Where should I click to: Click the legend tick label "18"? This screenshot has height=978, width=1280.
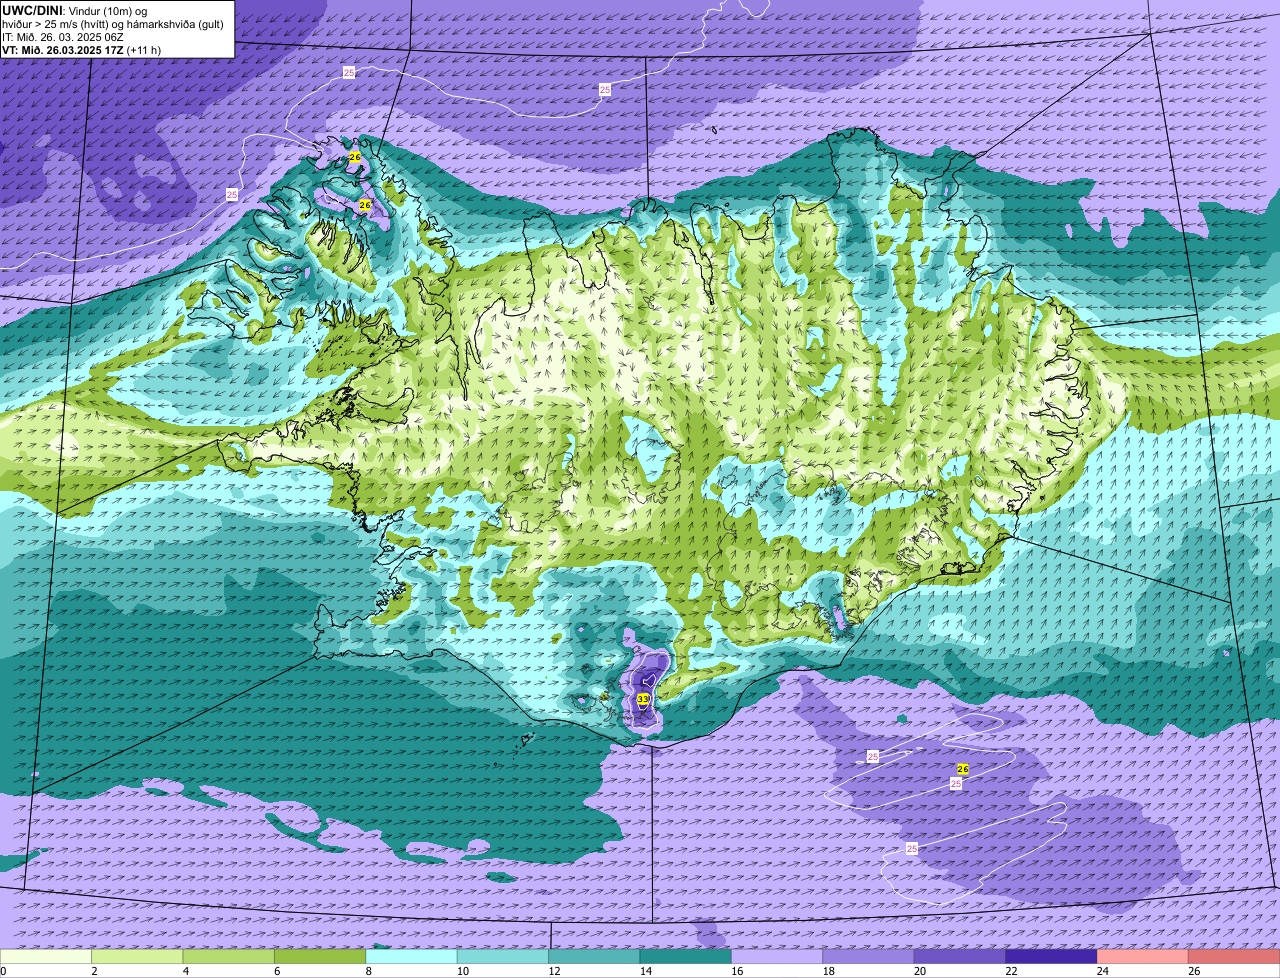[829, 971]
